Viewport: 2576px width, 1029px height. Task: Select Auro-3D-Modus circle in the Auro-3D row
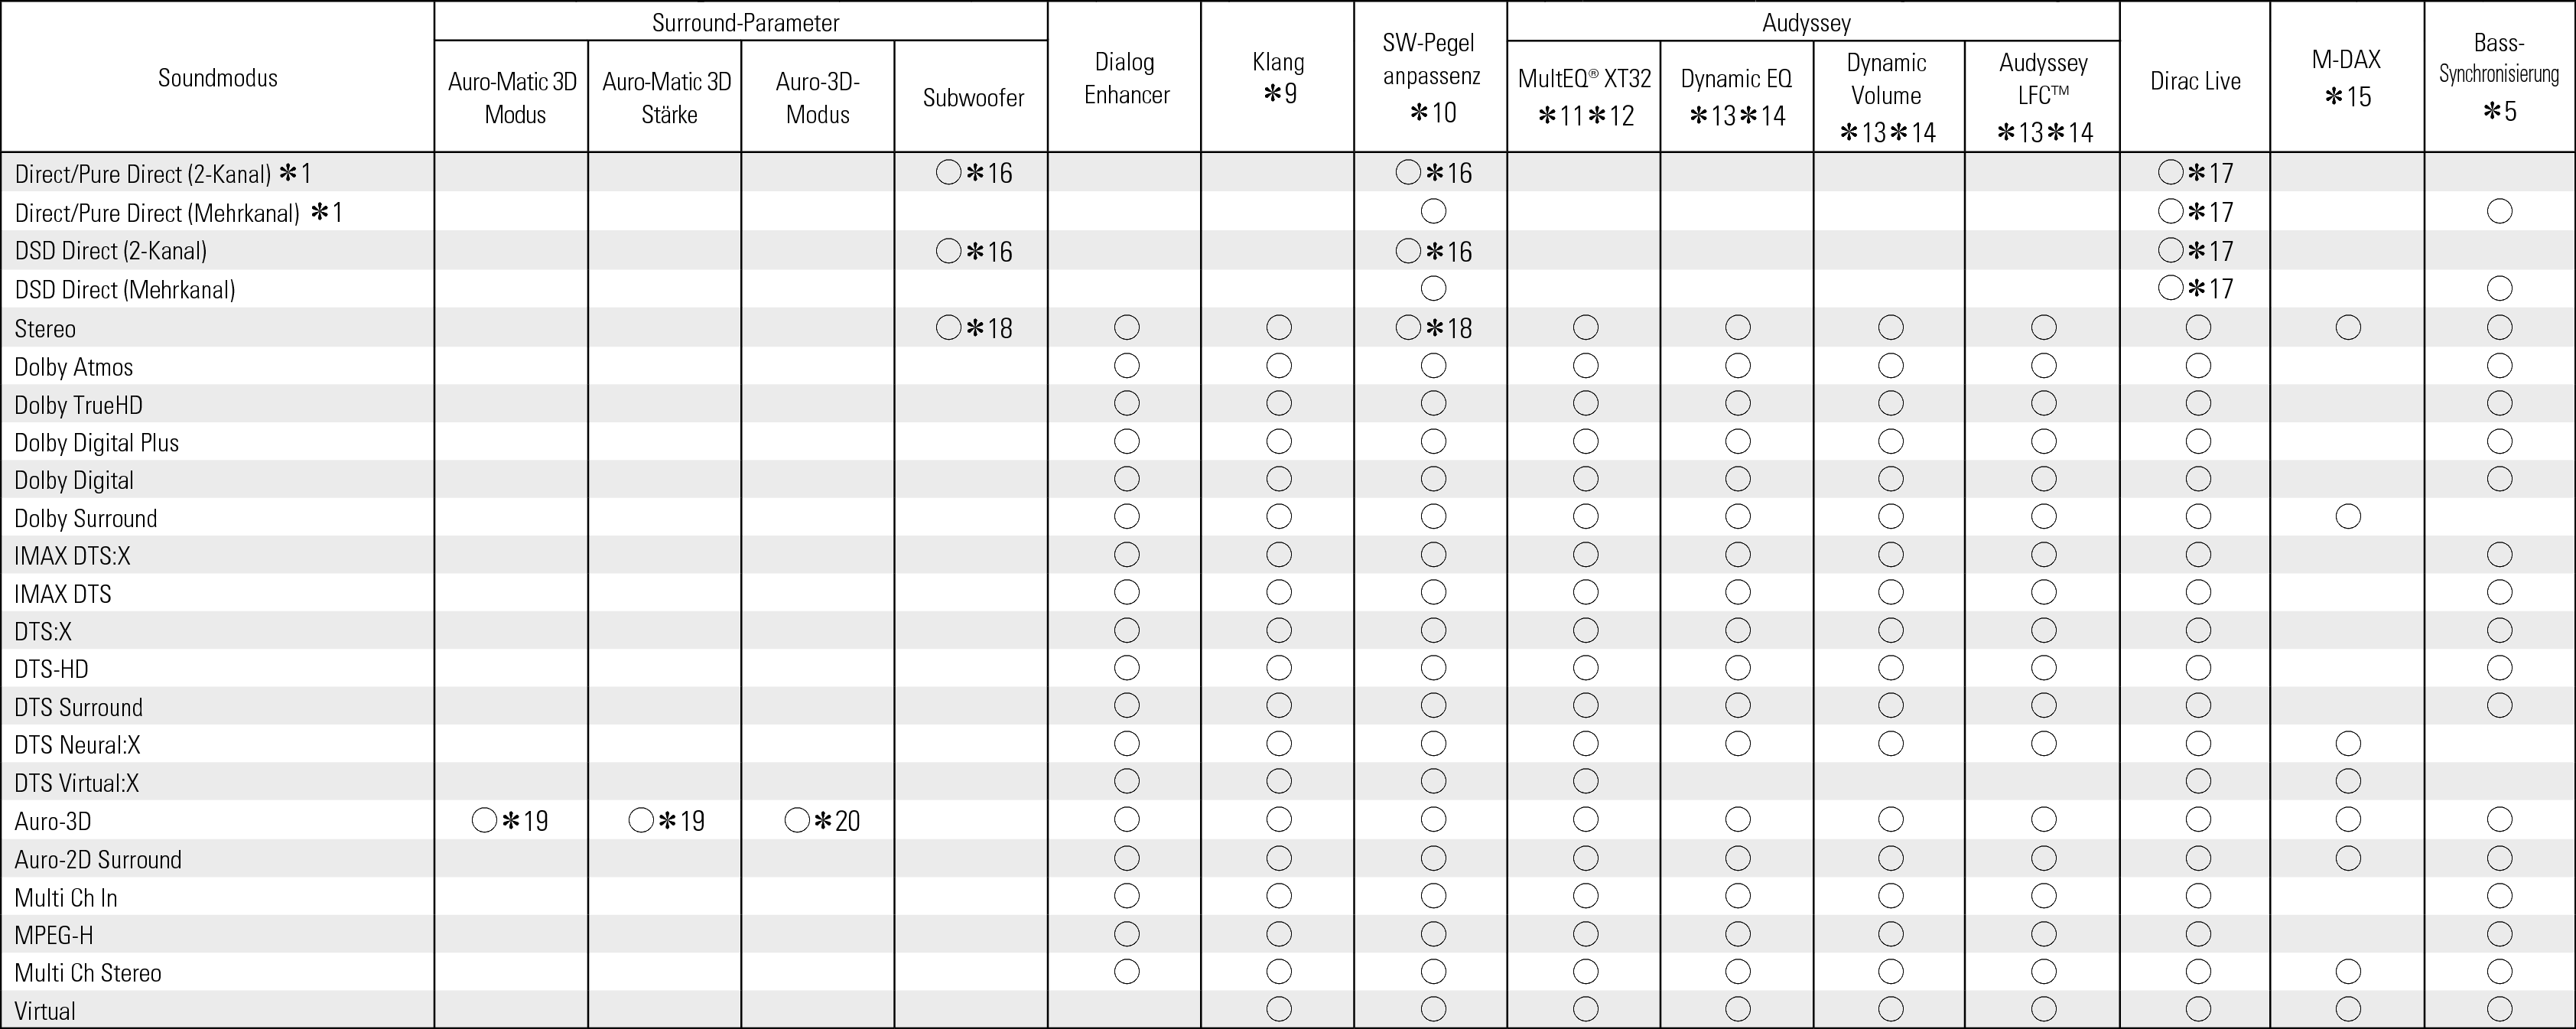(797, 821)
